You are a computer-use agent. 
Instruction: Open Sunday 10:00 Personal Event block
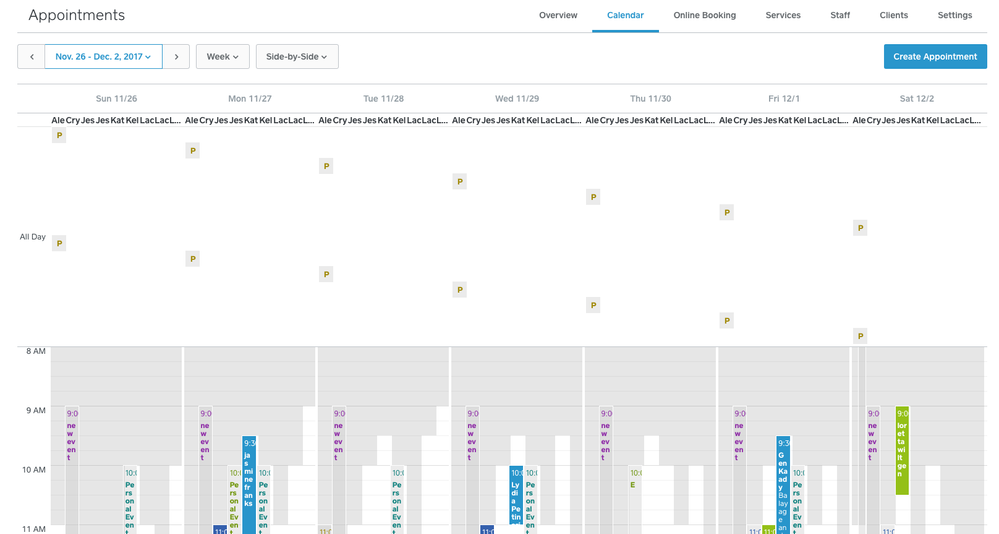click(x=131, y=500)
